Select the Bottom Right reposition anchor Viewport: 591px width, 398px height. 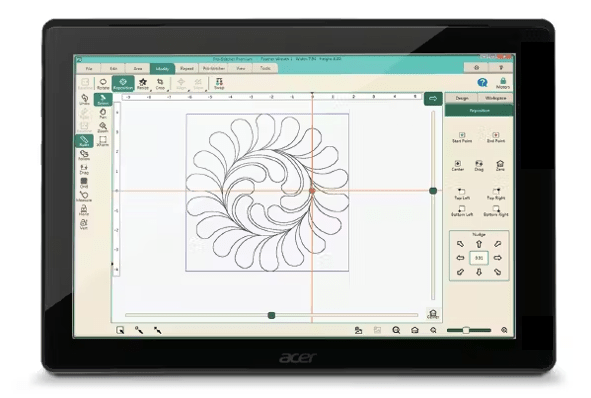coord(496,211)
